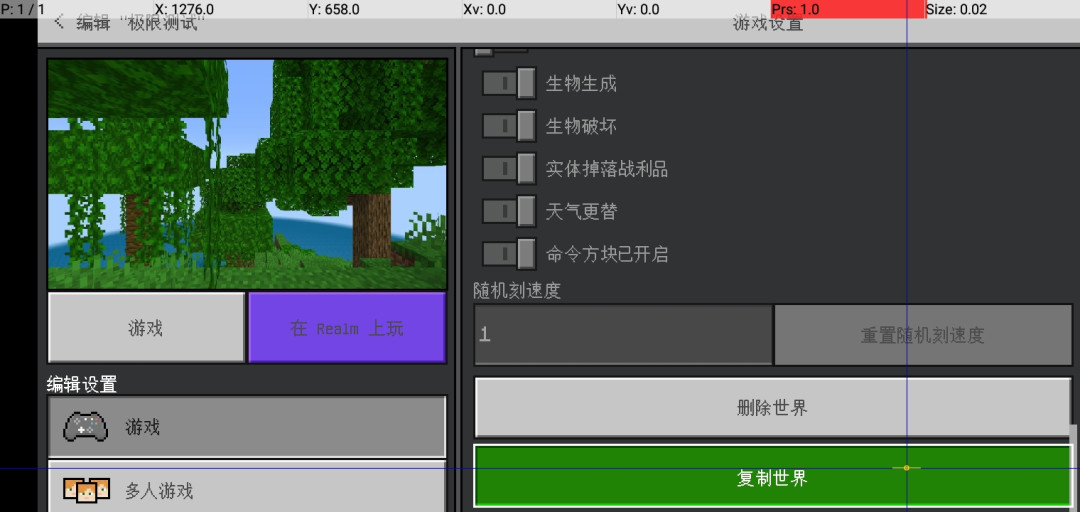Open the 游戏 settings tab in sidebar
1080x512 pixels.
point(247,427)
